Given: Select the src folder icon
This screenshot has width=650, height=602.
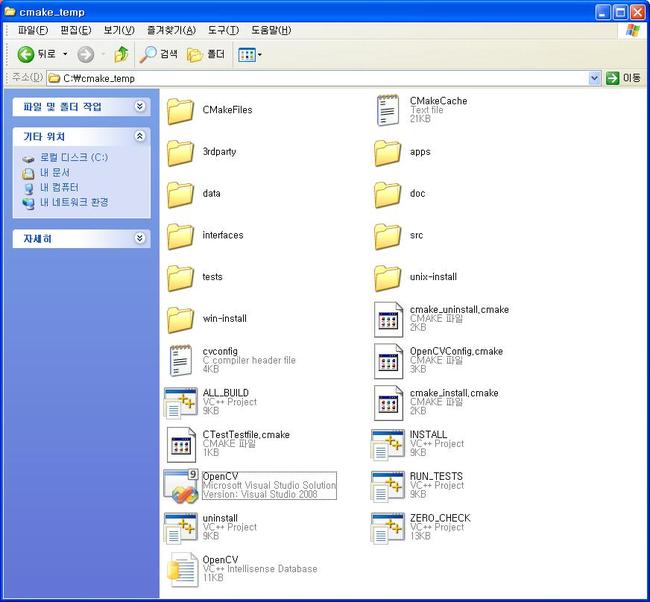Looking at the screenshot, I should tap(388, 236).
